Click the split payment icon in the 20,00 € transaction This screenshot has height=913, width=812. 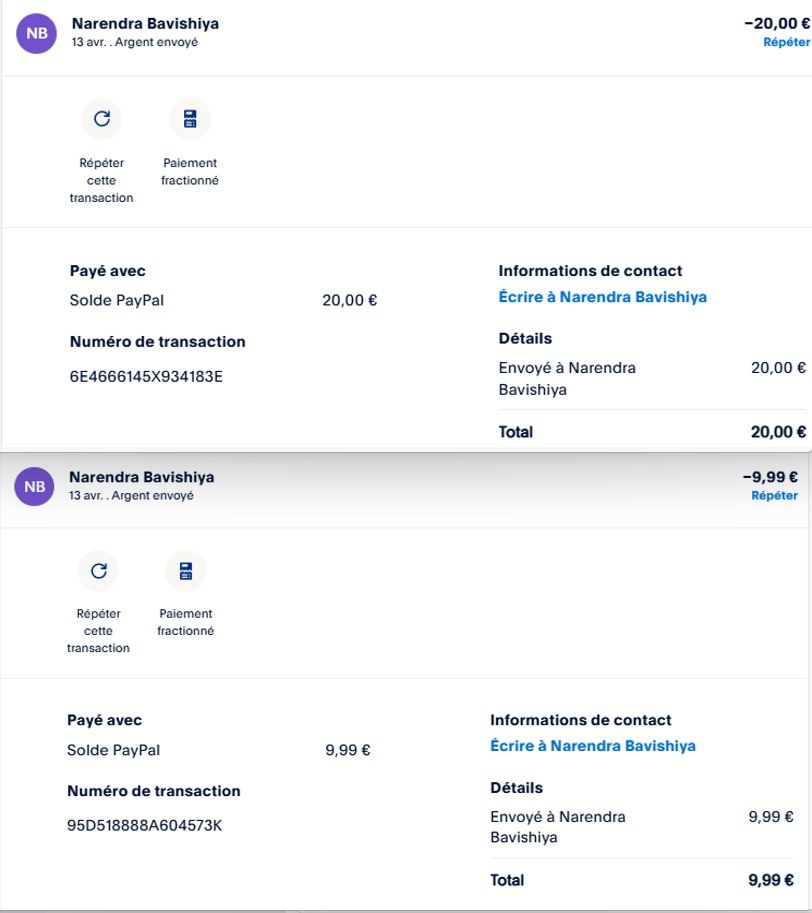190,119
